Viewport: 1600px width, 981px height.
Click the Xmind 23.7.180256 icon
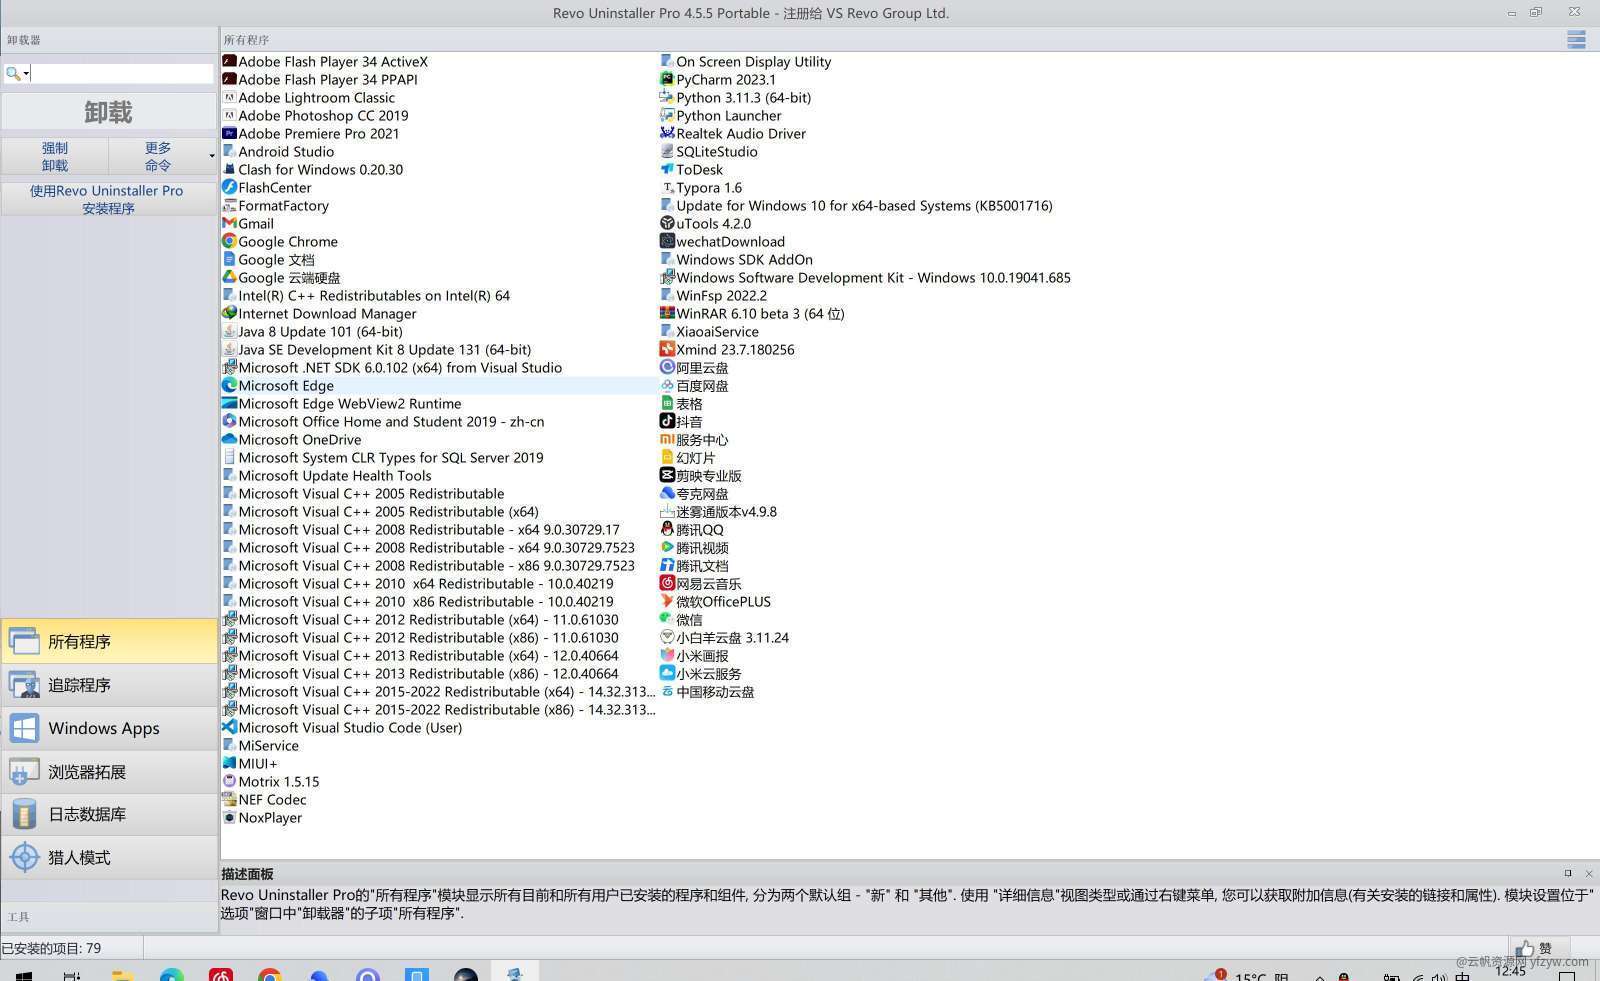tap(667, 349)
